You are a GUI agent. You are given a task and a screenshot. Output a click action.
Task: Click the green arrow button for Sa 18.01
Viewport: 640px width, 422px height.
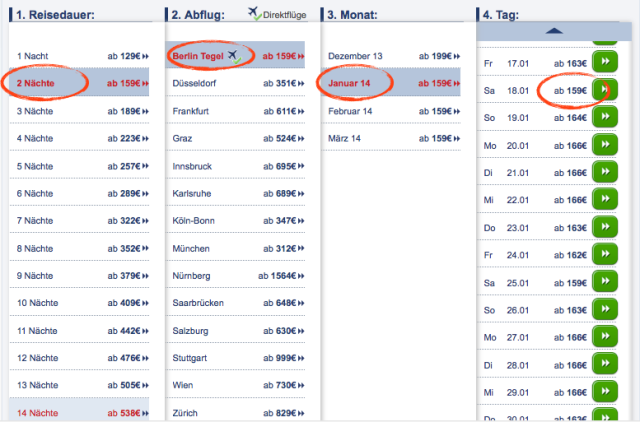[605, 89]
